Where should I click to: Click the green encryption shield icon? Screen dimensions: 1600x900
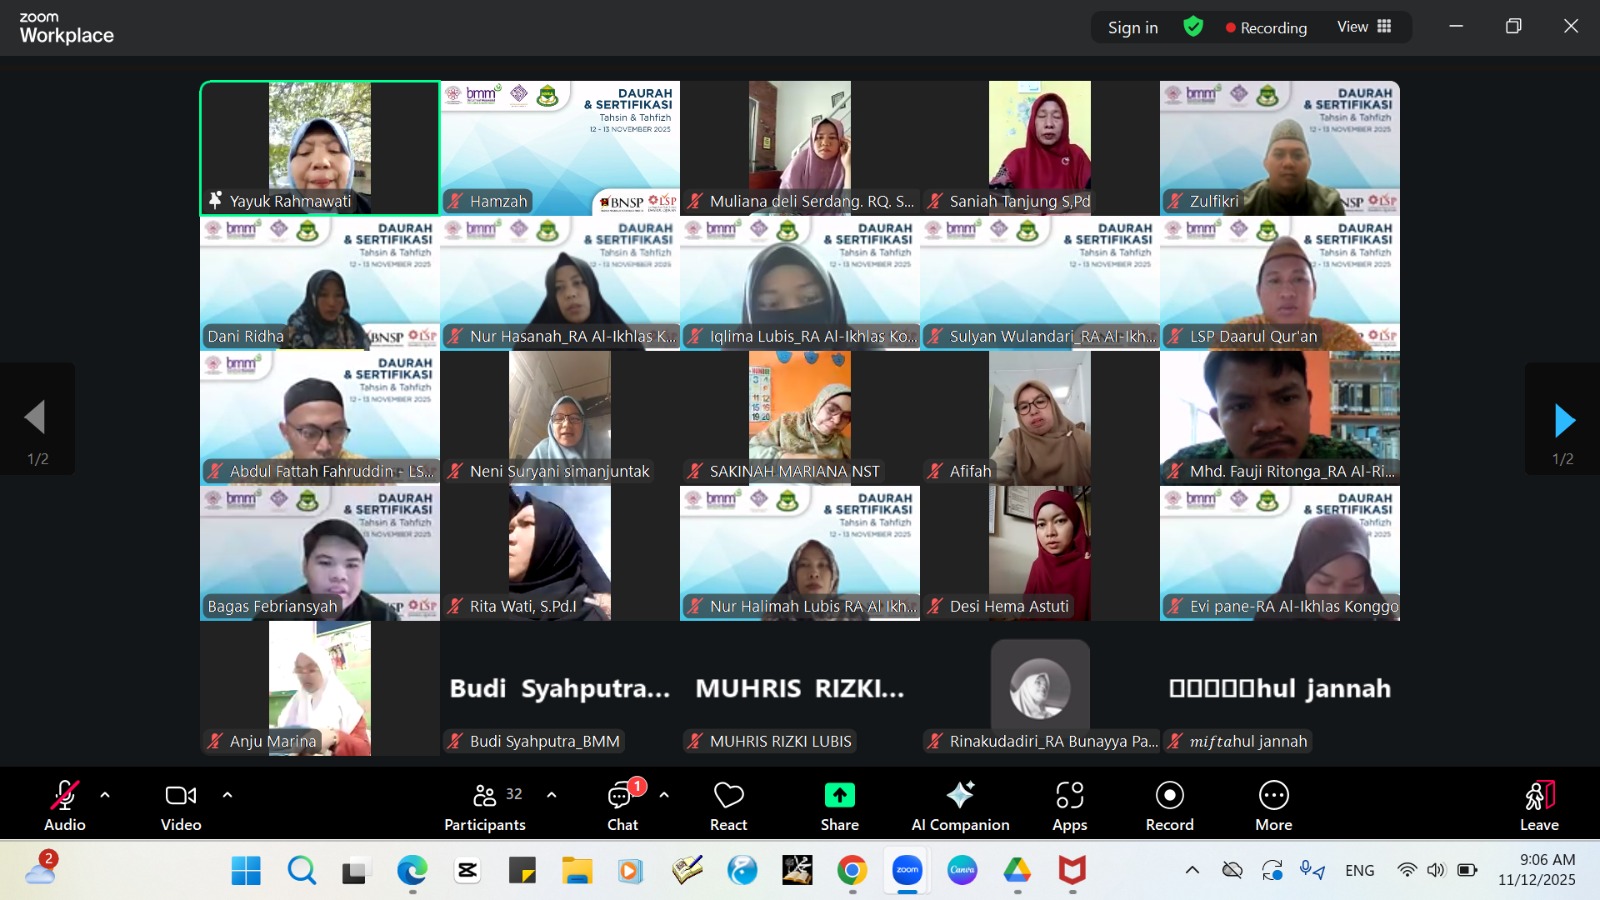click(1193, 27)
